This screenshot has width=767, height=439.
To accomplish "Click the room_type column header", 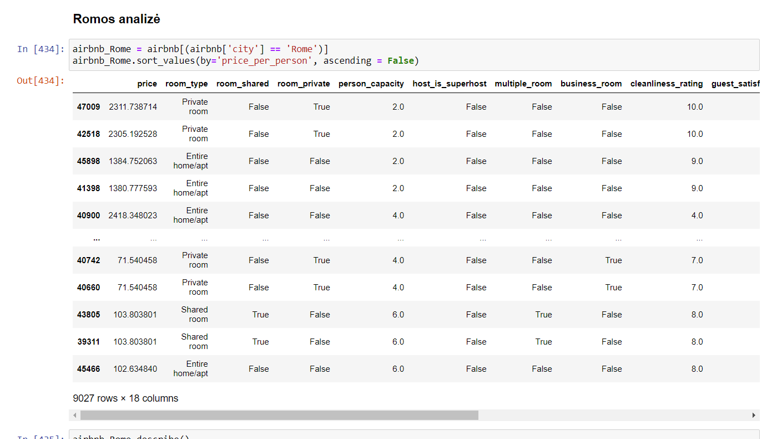I will [186, 84].
